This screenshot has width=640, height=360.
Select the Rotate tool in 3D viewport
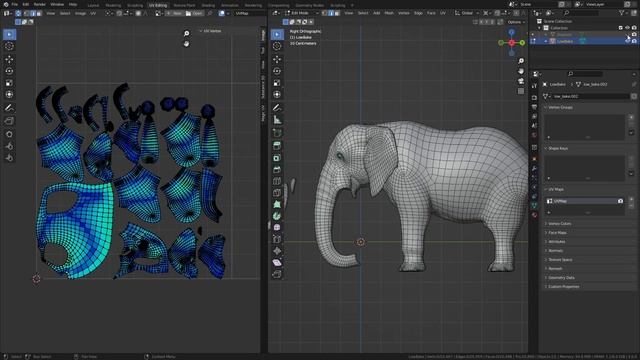(277, 71)
